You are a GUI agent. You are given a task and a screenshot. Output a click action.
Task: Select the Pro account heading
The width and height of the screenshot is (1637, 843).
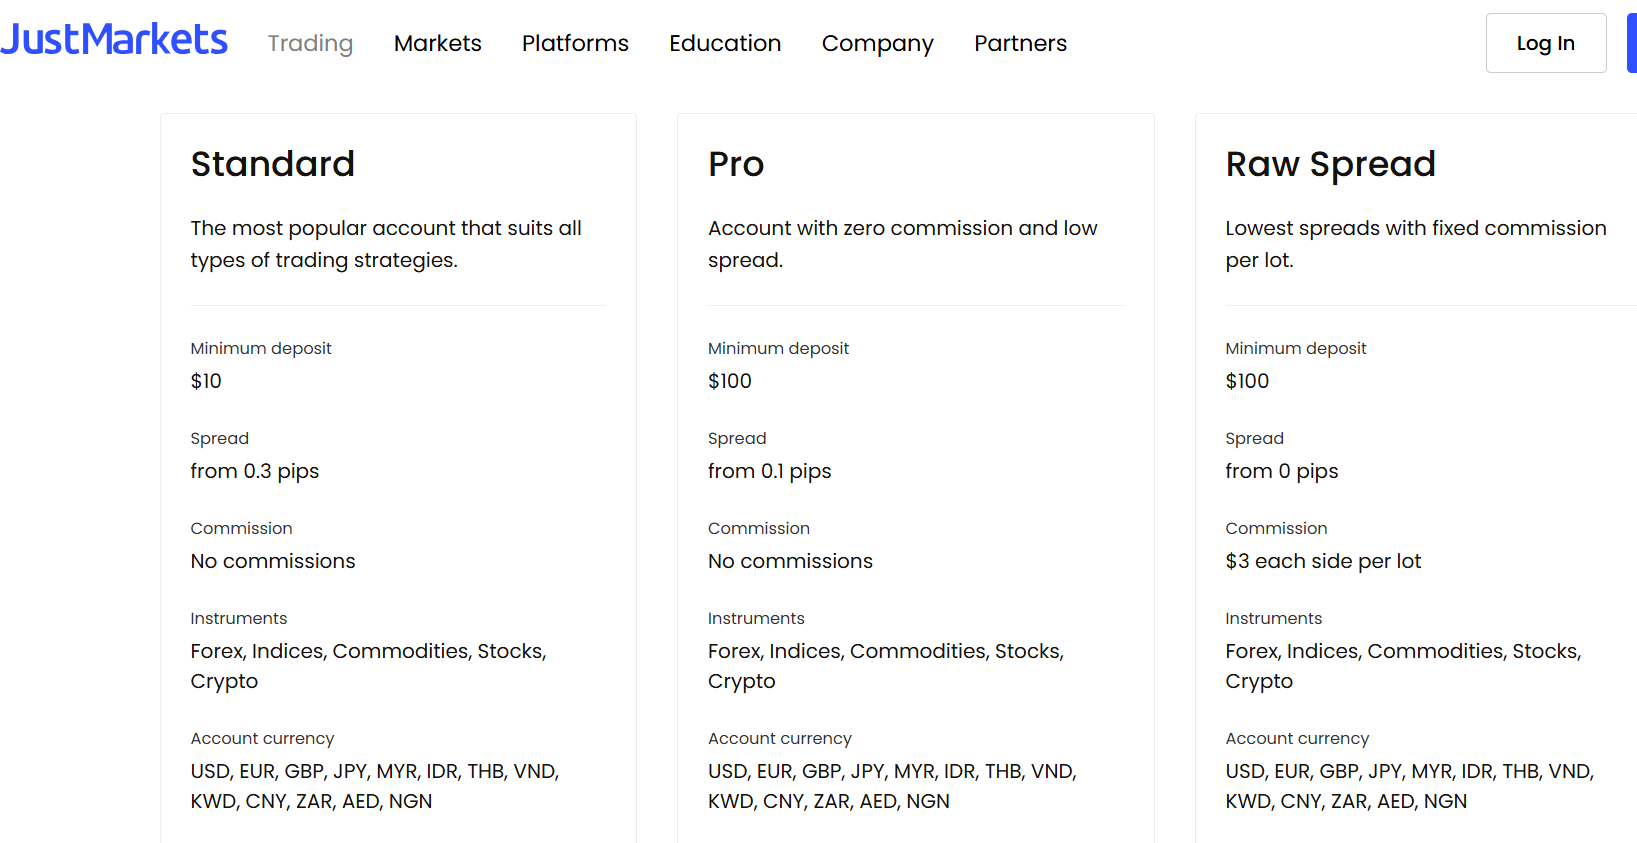tap(736, 164)
